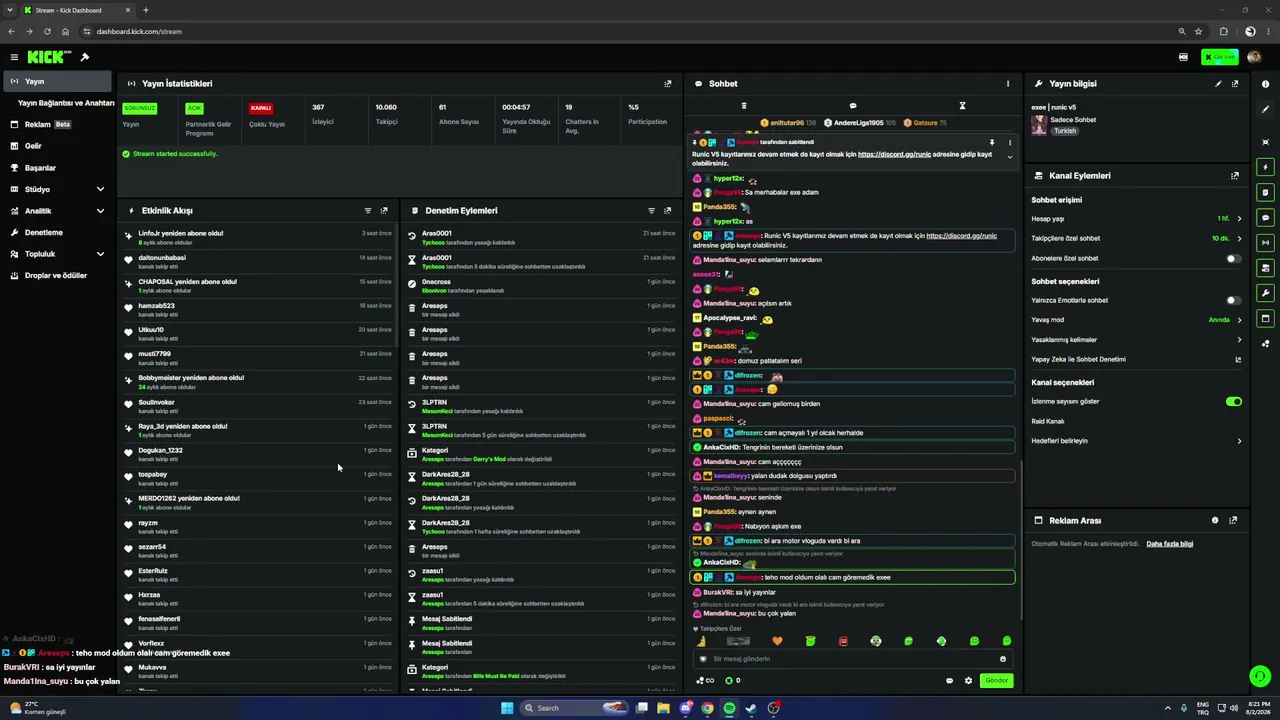1280x720 pixels.
Task: Open the emoji picker in the message field
Action: pyautogui.click(x=1003, y=659)
